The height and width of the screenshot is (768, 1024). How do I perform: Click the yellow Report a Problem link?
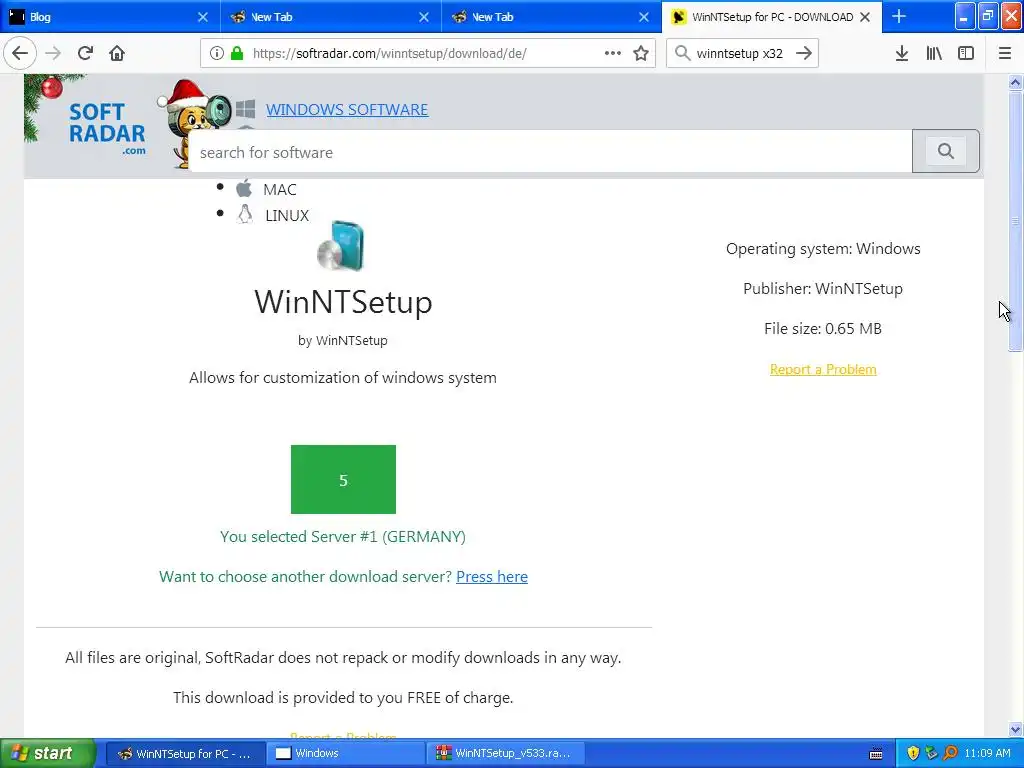click(x=823, y=369)
